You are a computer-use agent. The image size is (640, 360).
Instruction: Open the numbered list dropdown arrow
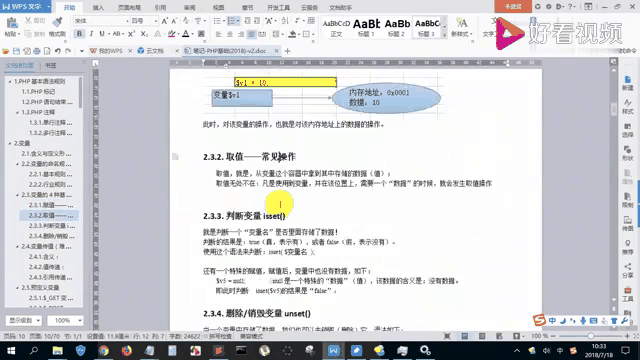pyautogui.click(x=238, y=21)
